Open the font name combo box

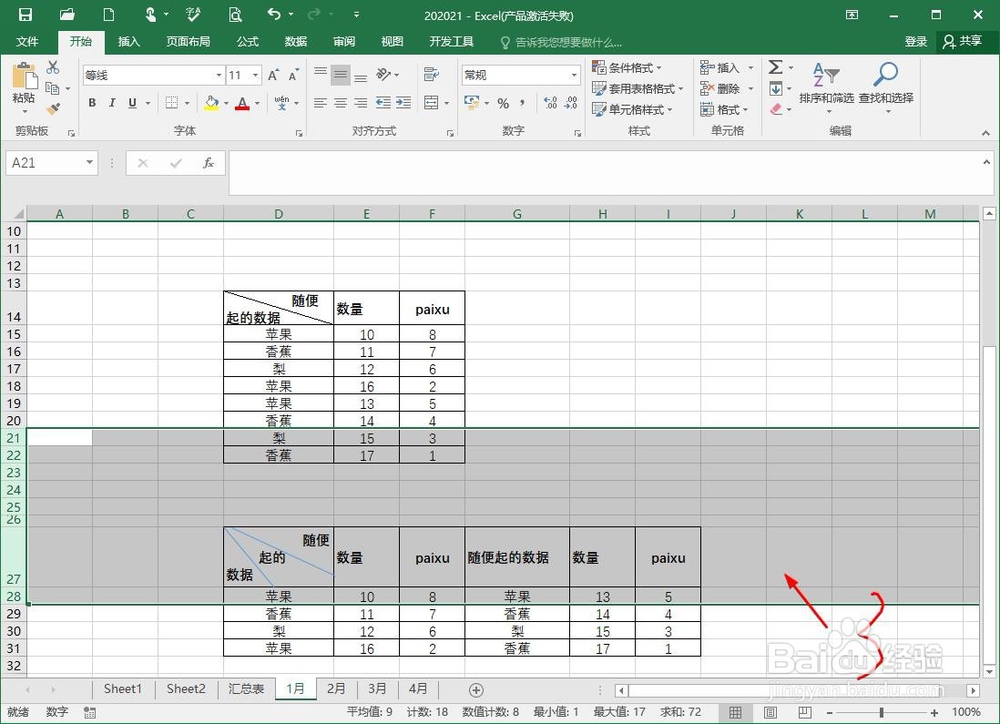coord(153,75)
